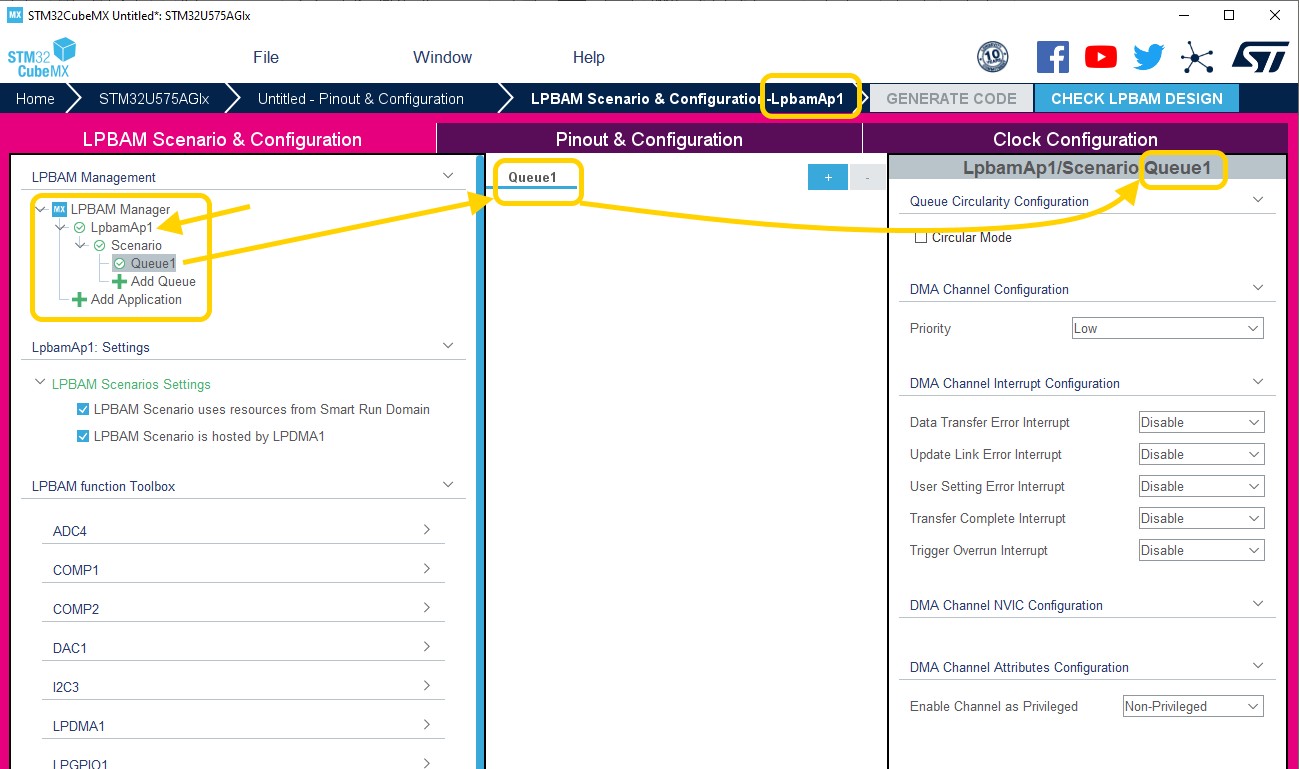The width and height of the screenshot is (1299, 769).
Task: Expand the I2C3 toolbox entry
Action: 427,685
